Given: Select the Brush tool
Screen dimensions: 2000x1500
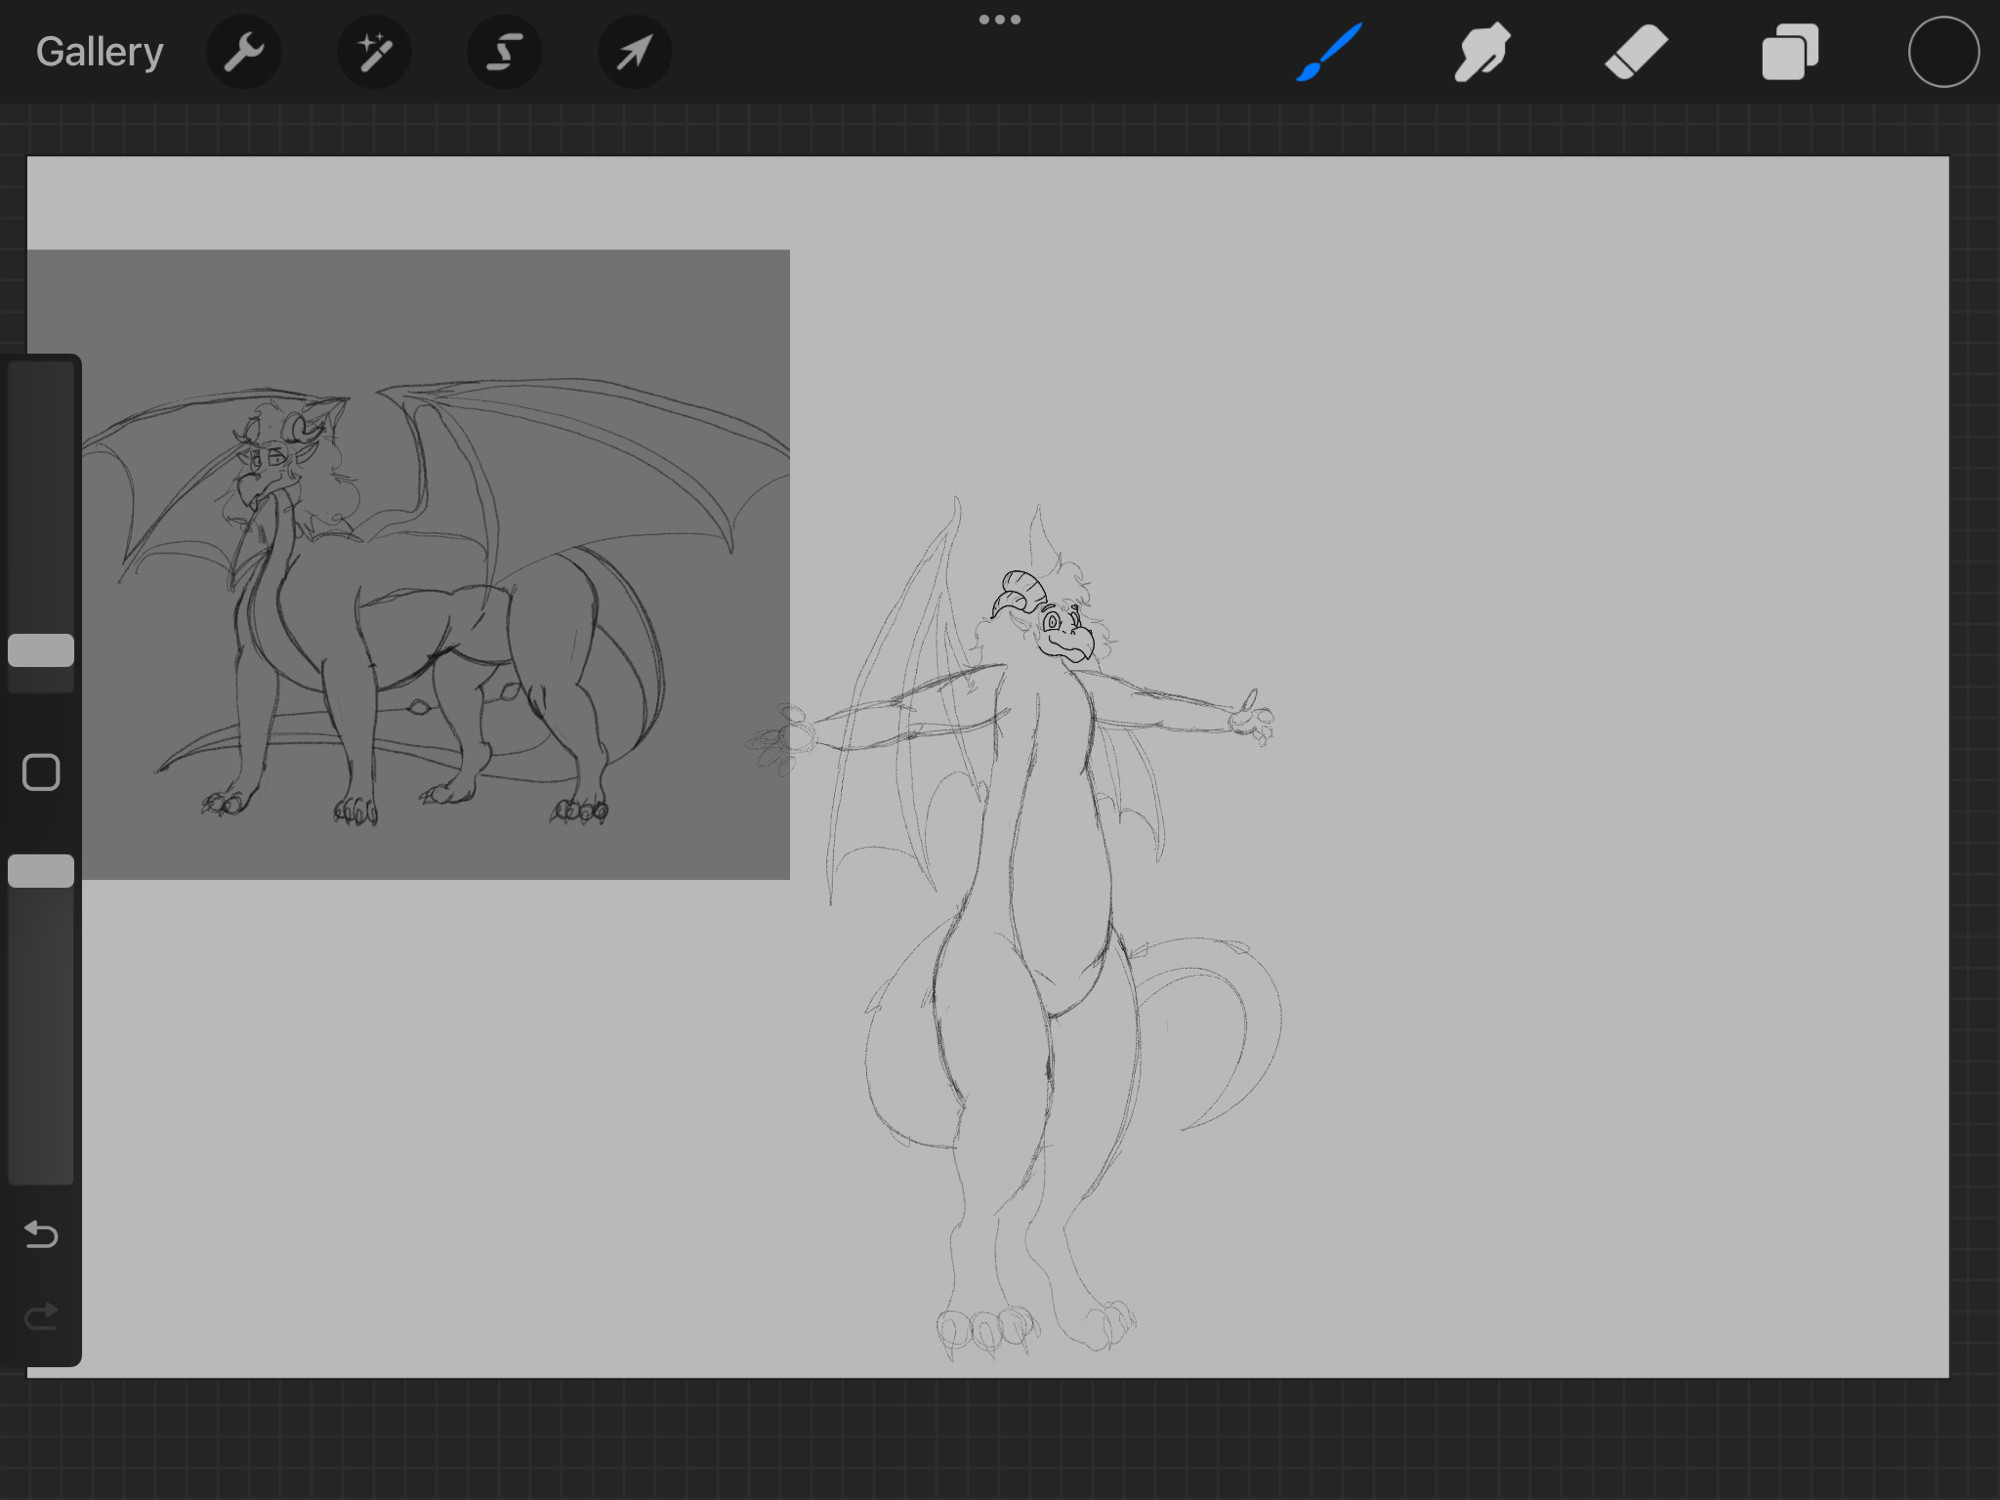Looking at the screenshot, I should [1329, 52].
